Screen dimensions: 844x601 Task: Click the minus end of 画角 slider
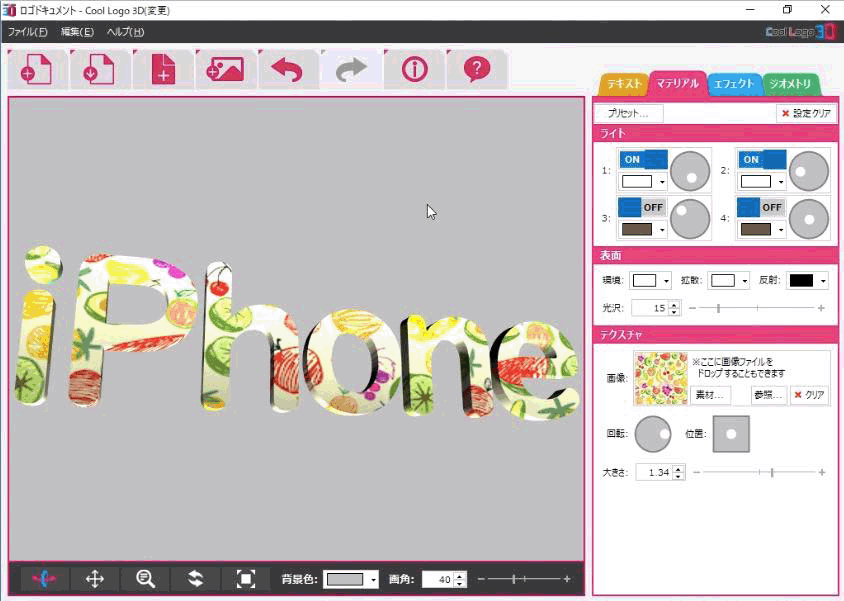click(481, 579)
